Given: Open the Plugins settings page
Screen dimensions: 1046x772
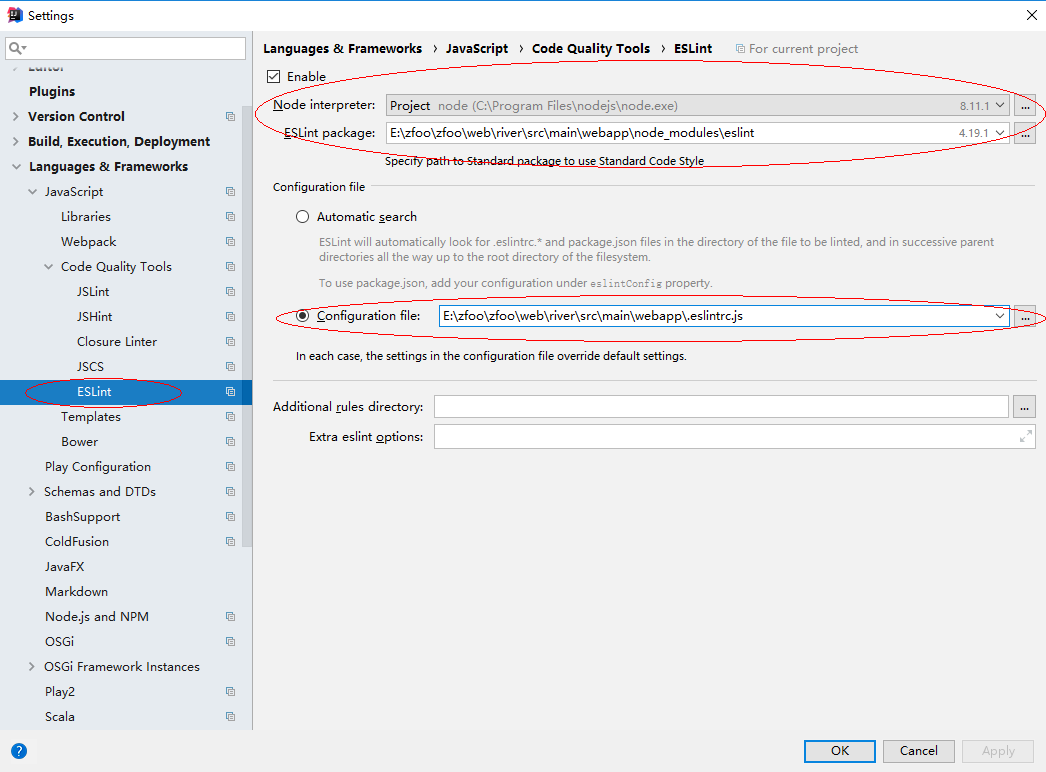Looking at the screenshot, I should point(52,91).
